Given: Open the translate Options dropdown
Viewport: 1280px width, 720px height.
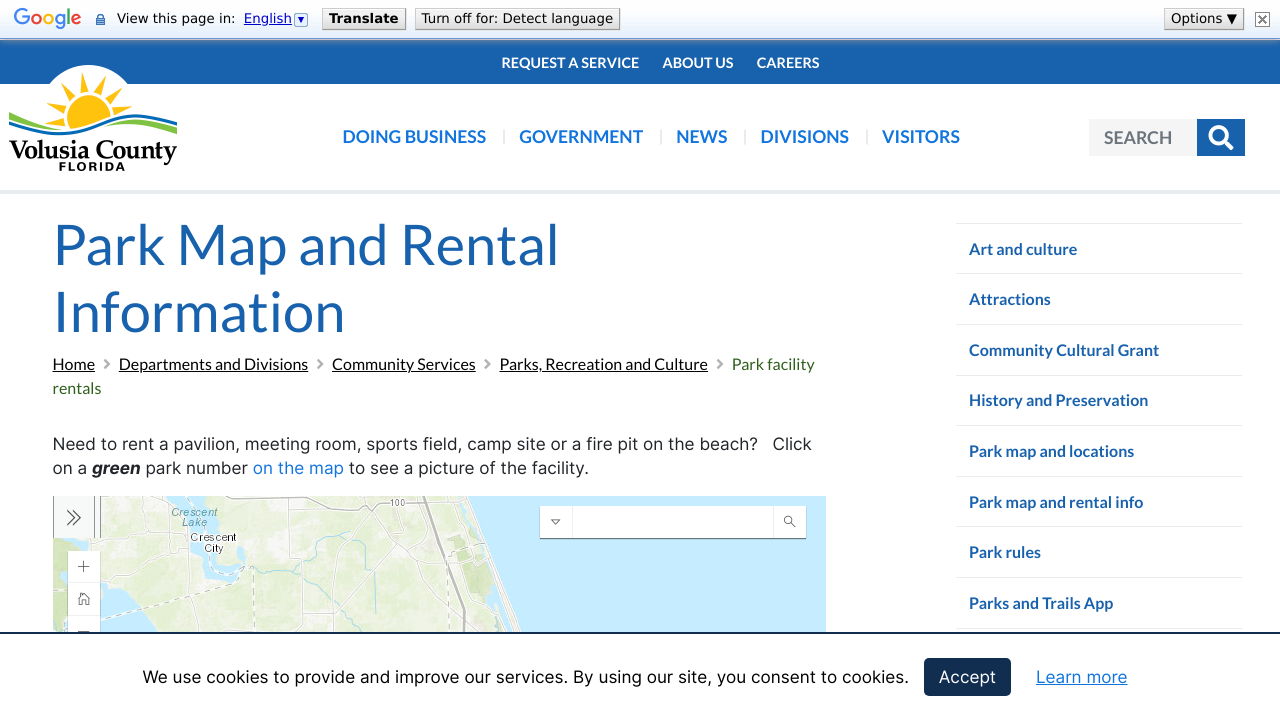Looking at the screenshot, I should click(1204, 19).
